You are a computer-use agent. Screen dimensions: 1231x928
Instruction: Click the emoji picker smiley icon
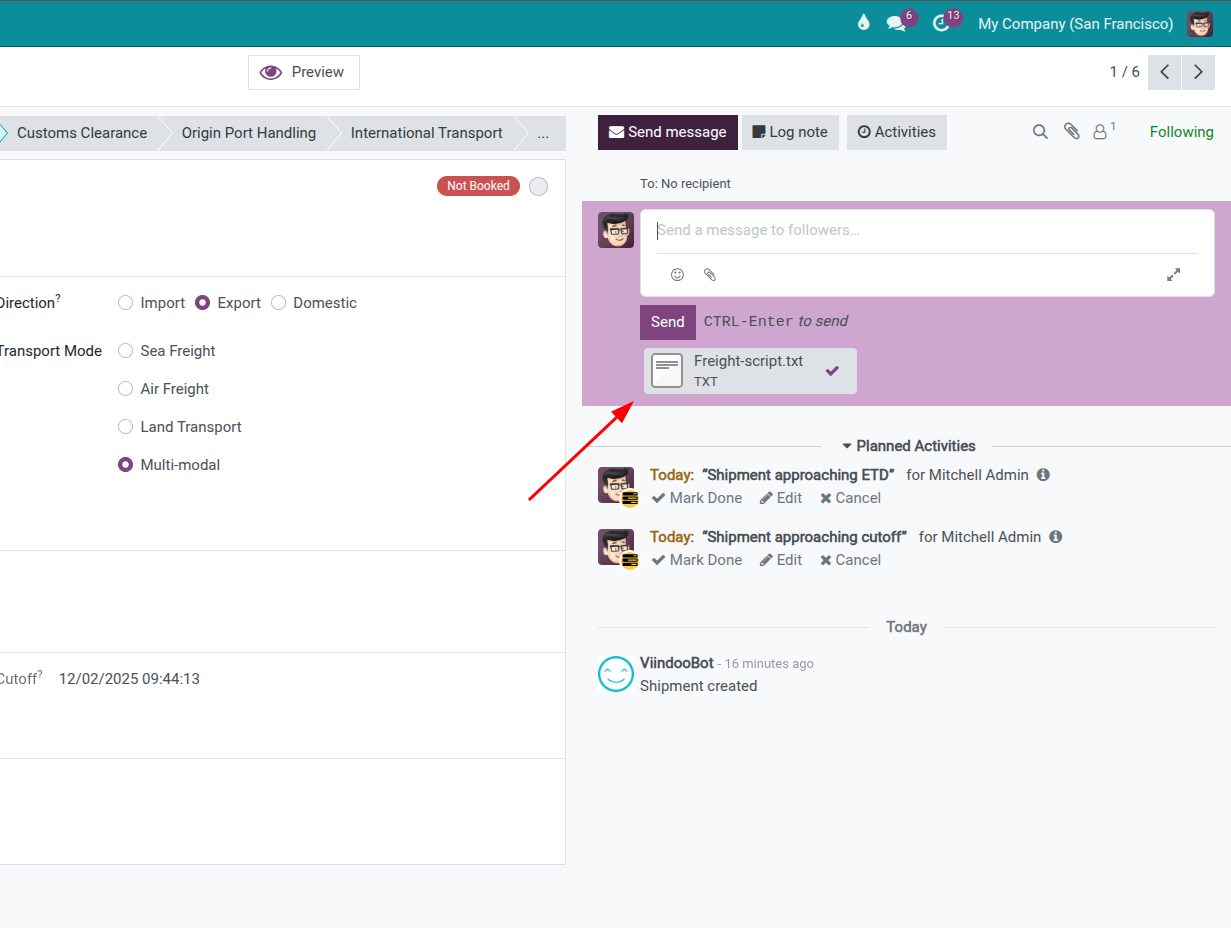click(677, 275)
